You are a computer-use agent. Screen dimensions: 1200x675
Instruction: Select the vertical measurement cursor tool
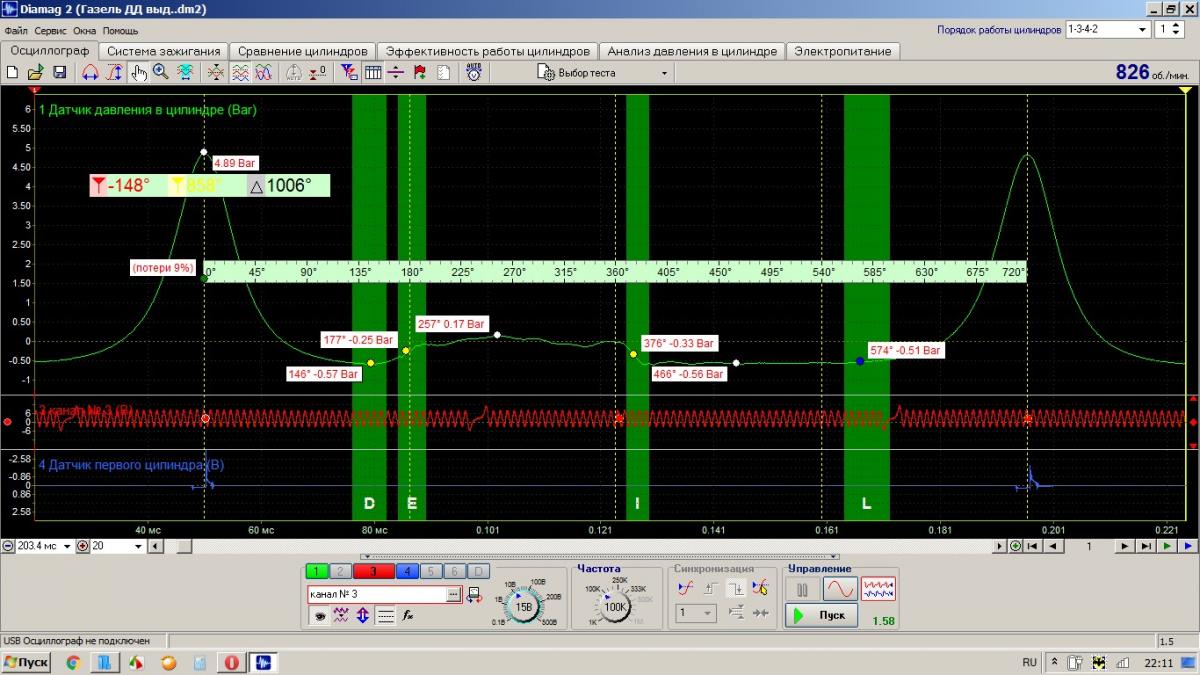115,72
